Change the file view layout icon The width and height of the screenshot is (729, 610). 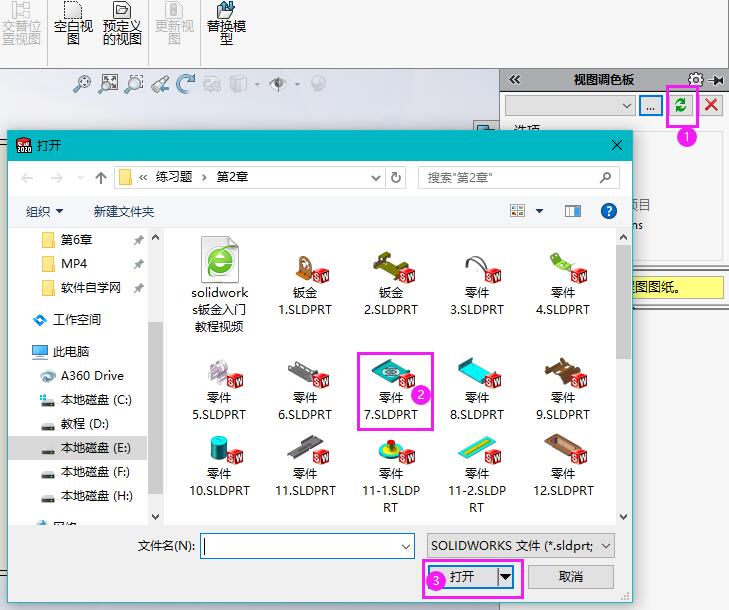(517, 211)
